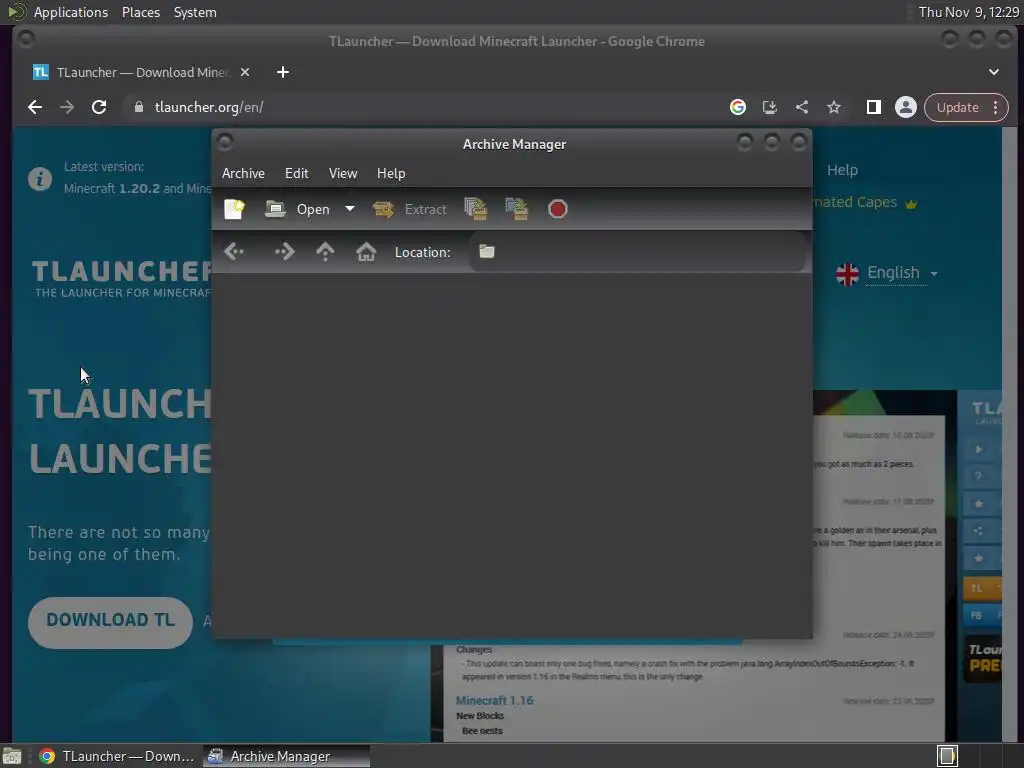Click Chrome's forward navigation arrow
This screenshot has width=1024, height=768.
pyautogui.click(x=67, y=107)
